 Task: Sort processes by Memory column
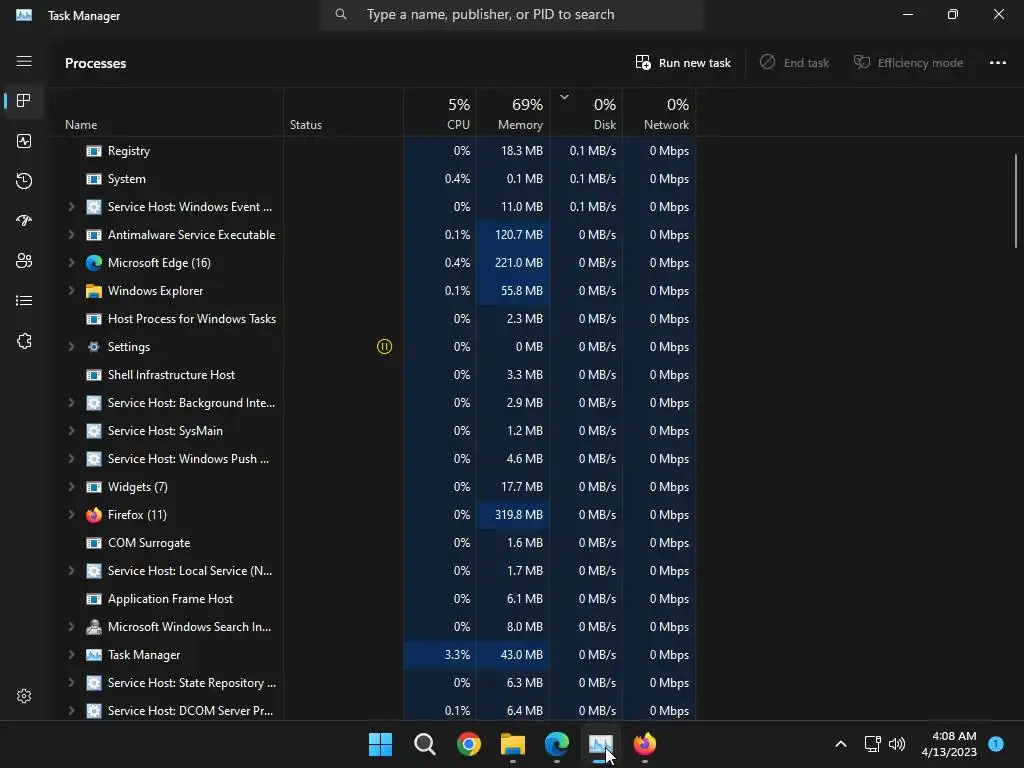[513, 113]
